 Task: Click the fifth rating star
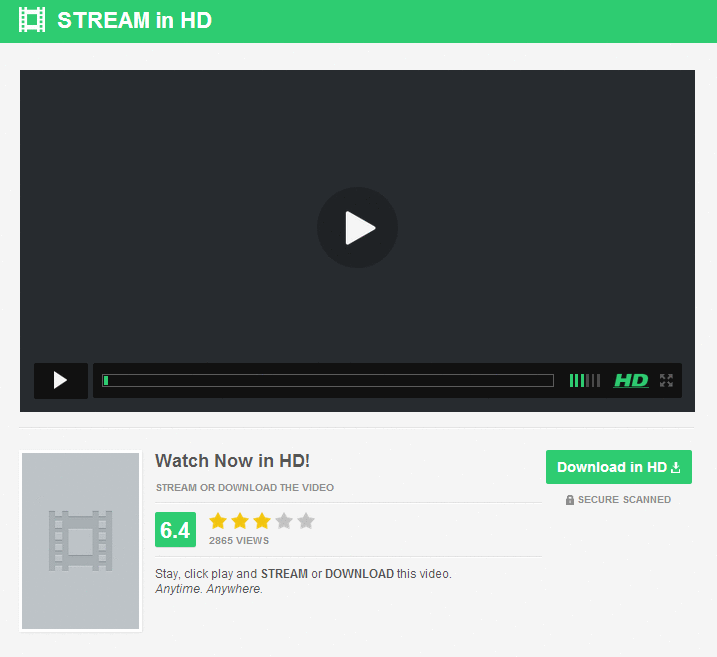(x=306, y=521)
